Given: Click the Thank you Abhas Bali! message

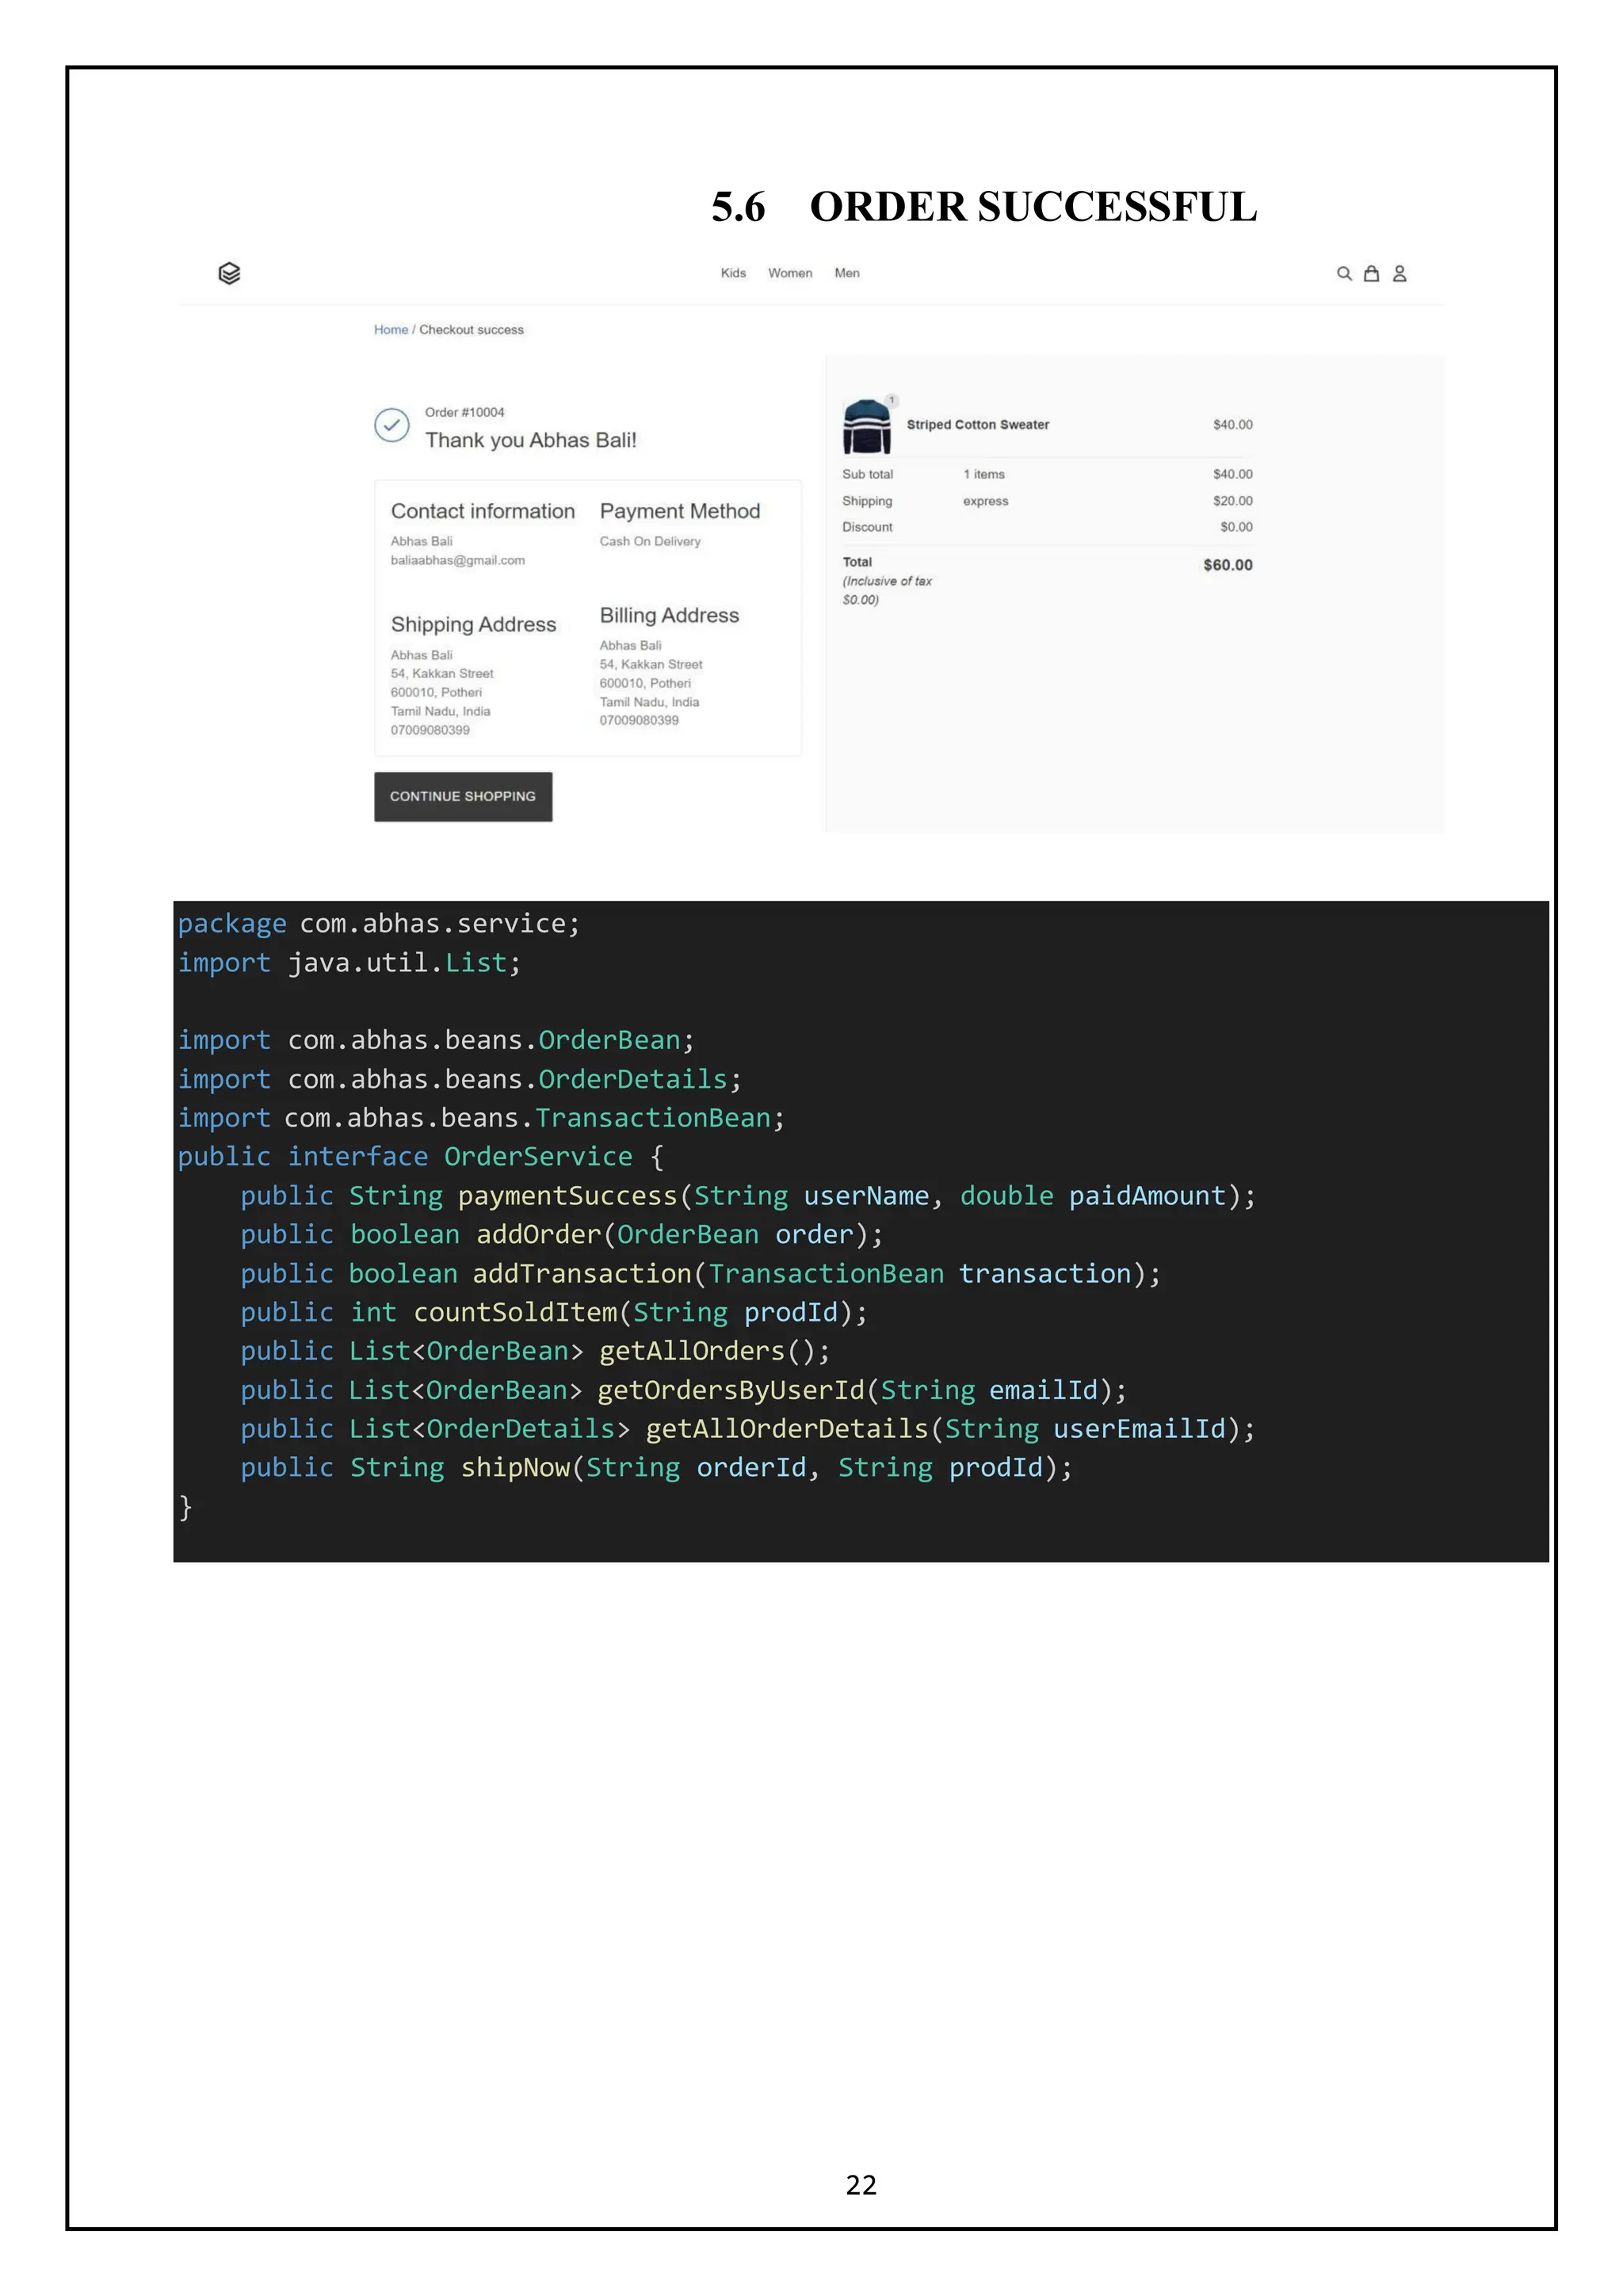Looking at the screenshot, I should pos(530,440).
